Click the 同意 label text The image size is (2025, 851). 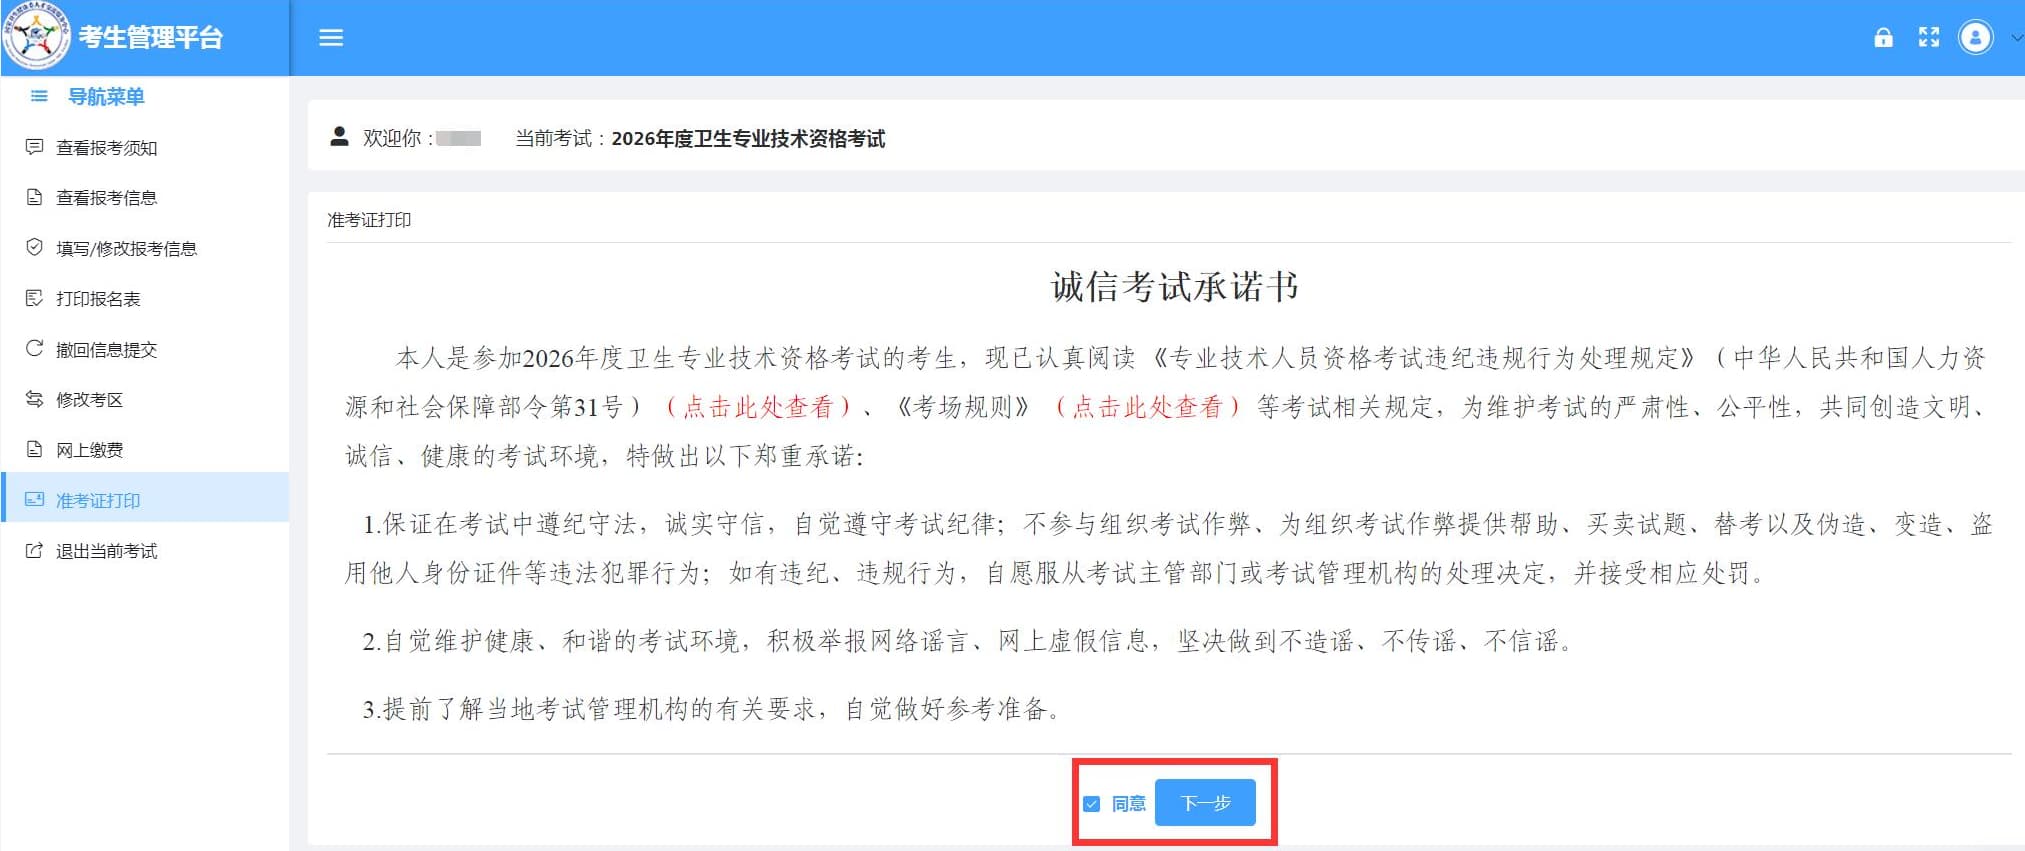tap(1128, 804)
